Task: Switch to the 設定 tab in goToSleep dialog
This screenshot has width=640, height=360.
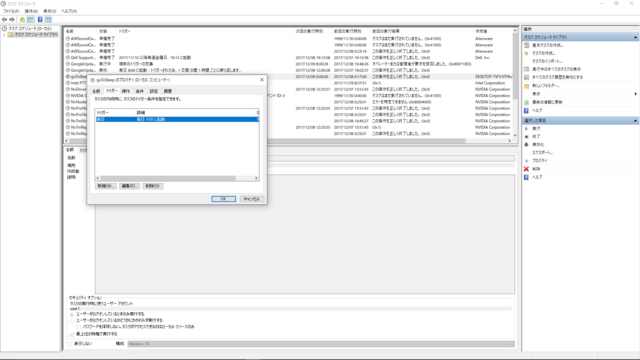Action: point(153,91)
